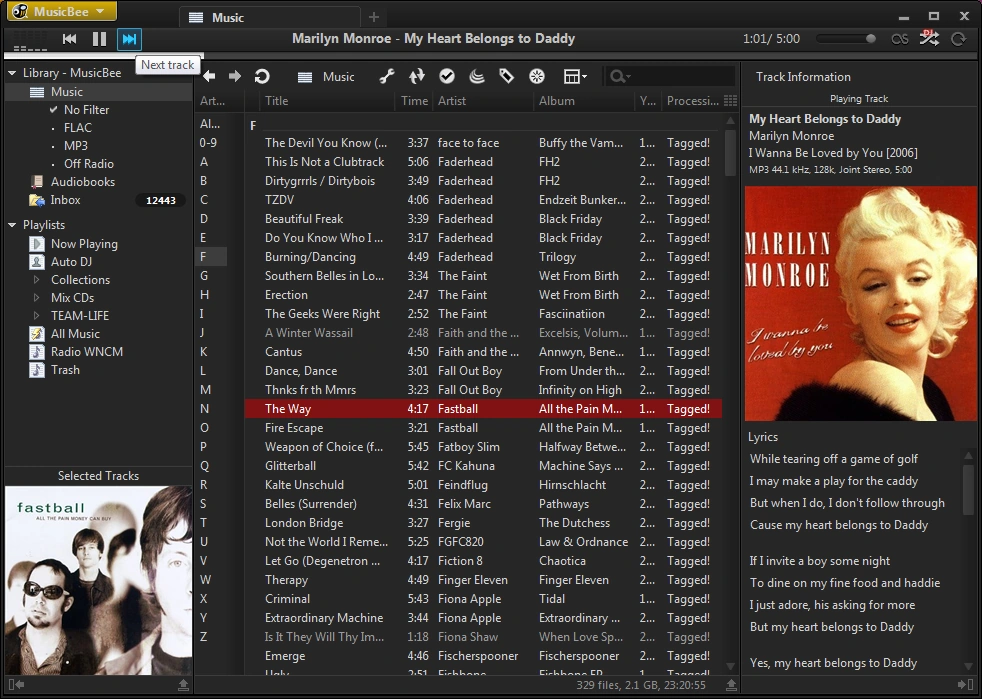
Task: Open the Radio WNCM playlist
Action: 86,352
